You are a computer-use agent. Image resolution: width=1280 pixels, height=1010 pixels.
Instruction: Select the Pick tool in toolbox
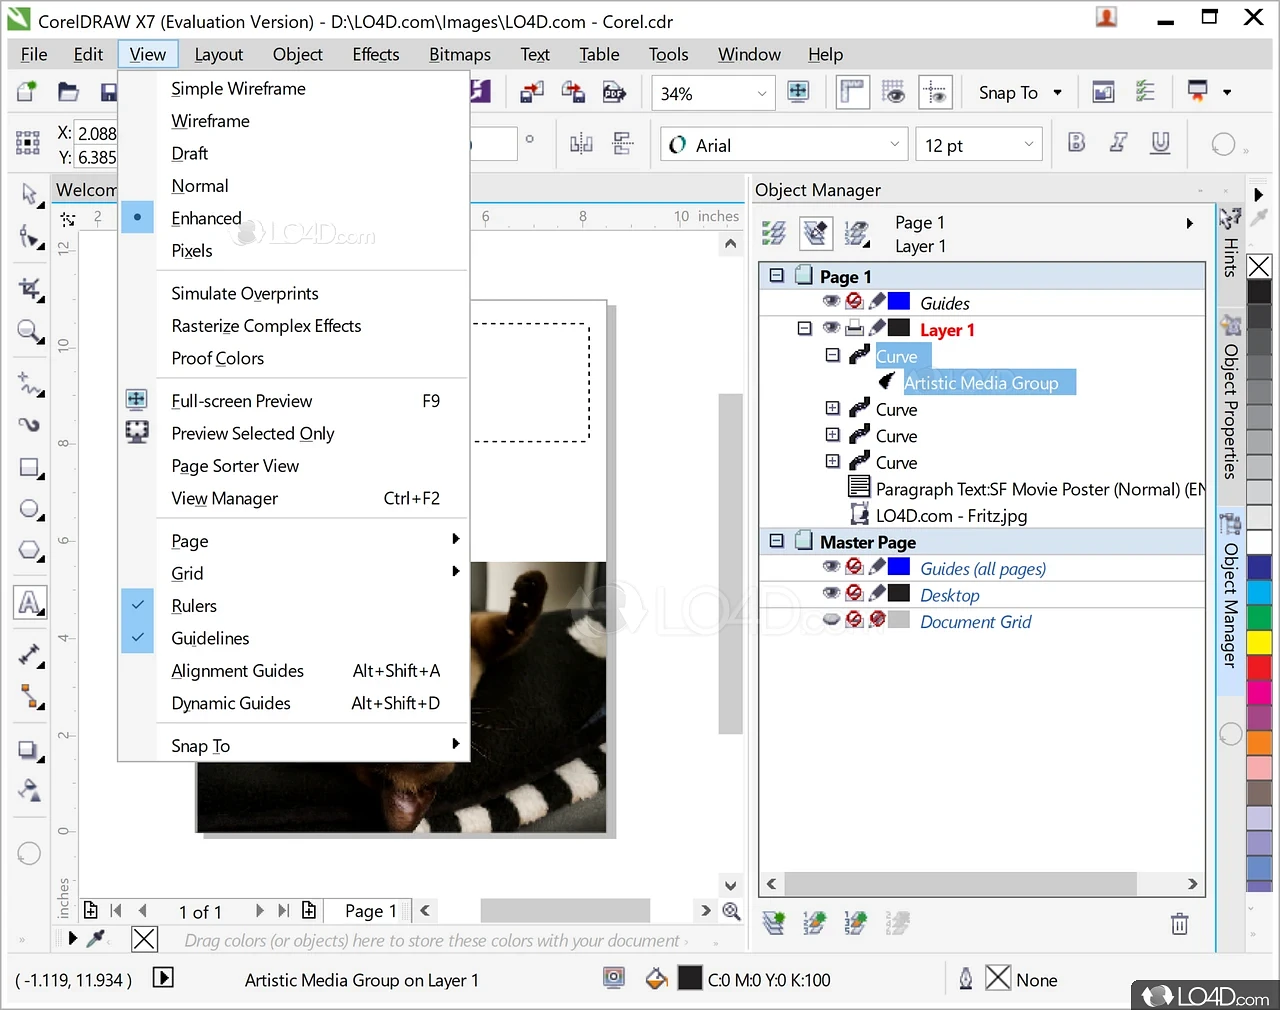tap(30, 193)
